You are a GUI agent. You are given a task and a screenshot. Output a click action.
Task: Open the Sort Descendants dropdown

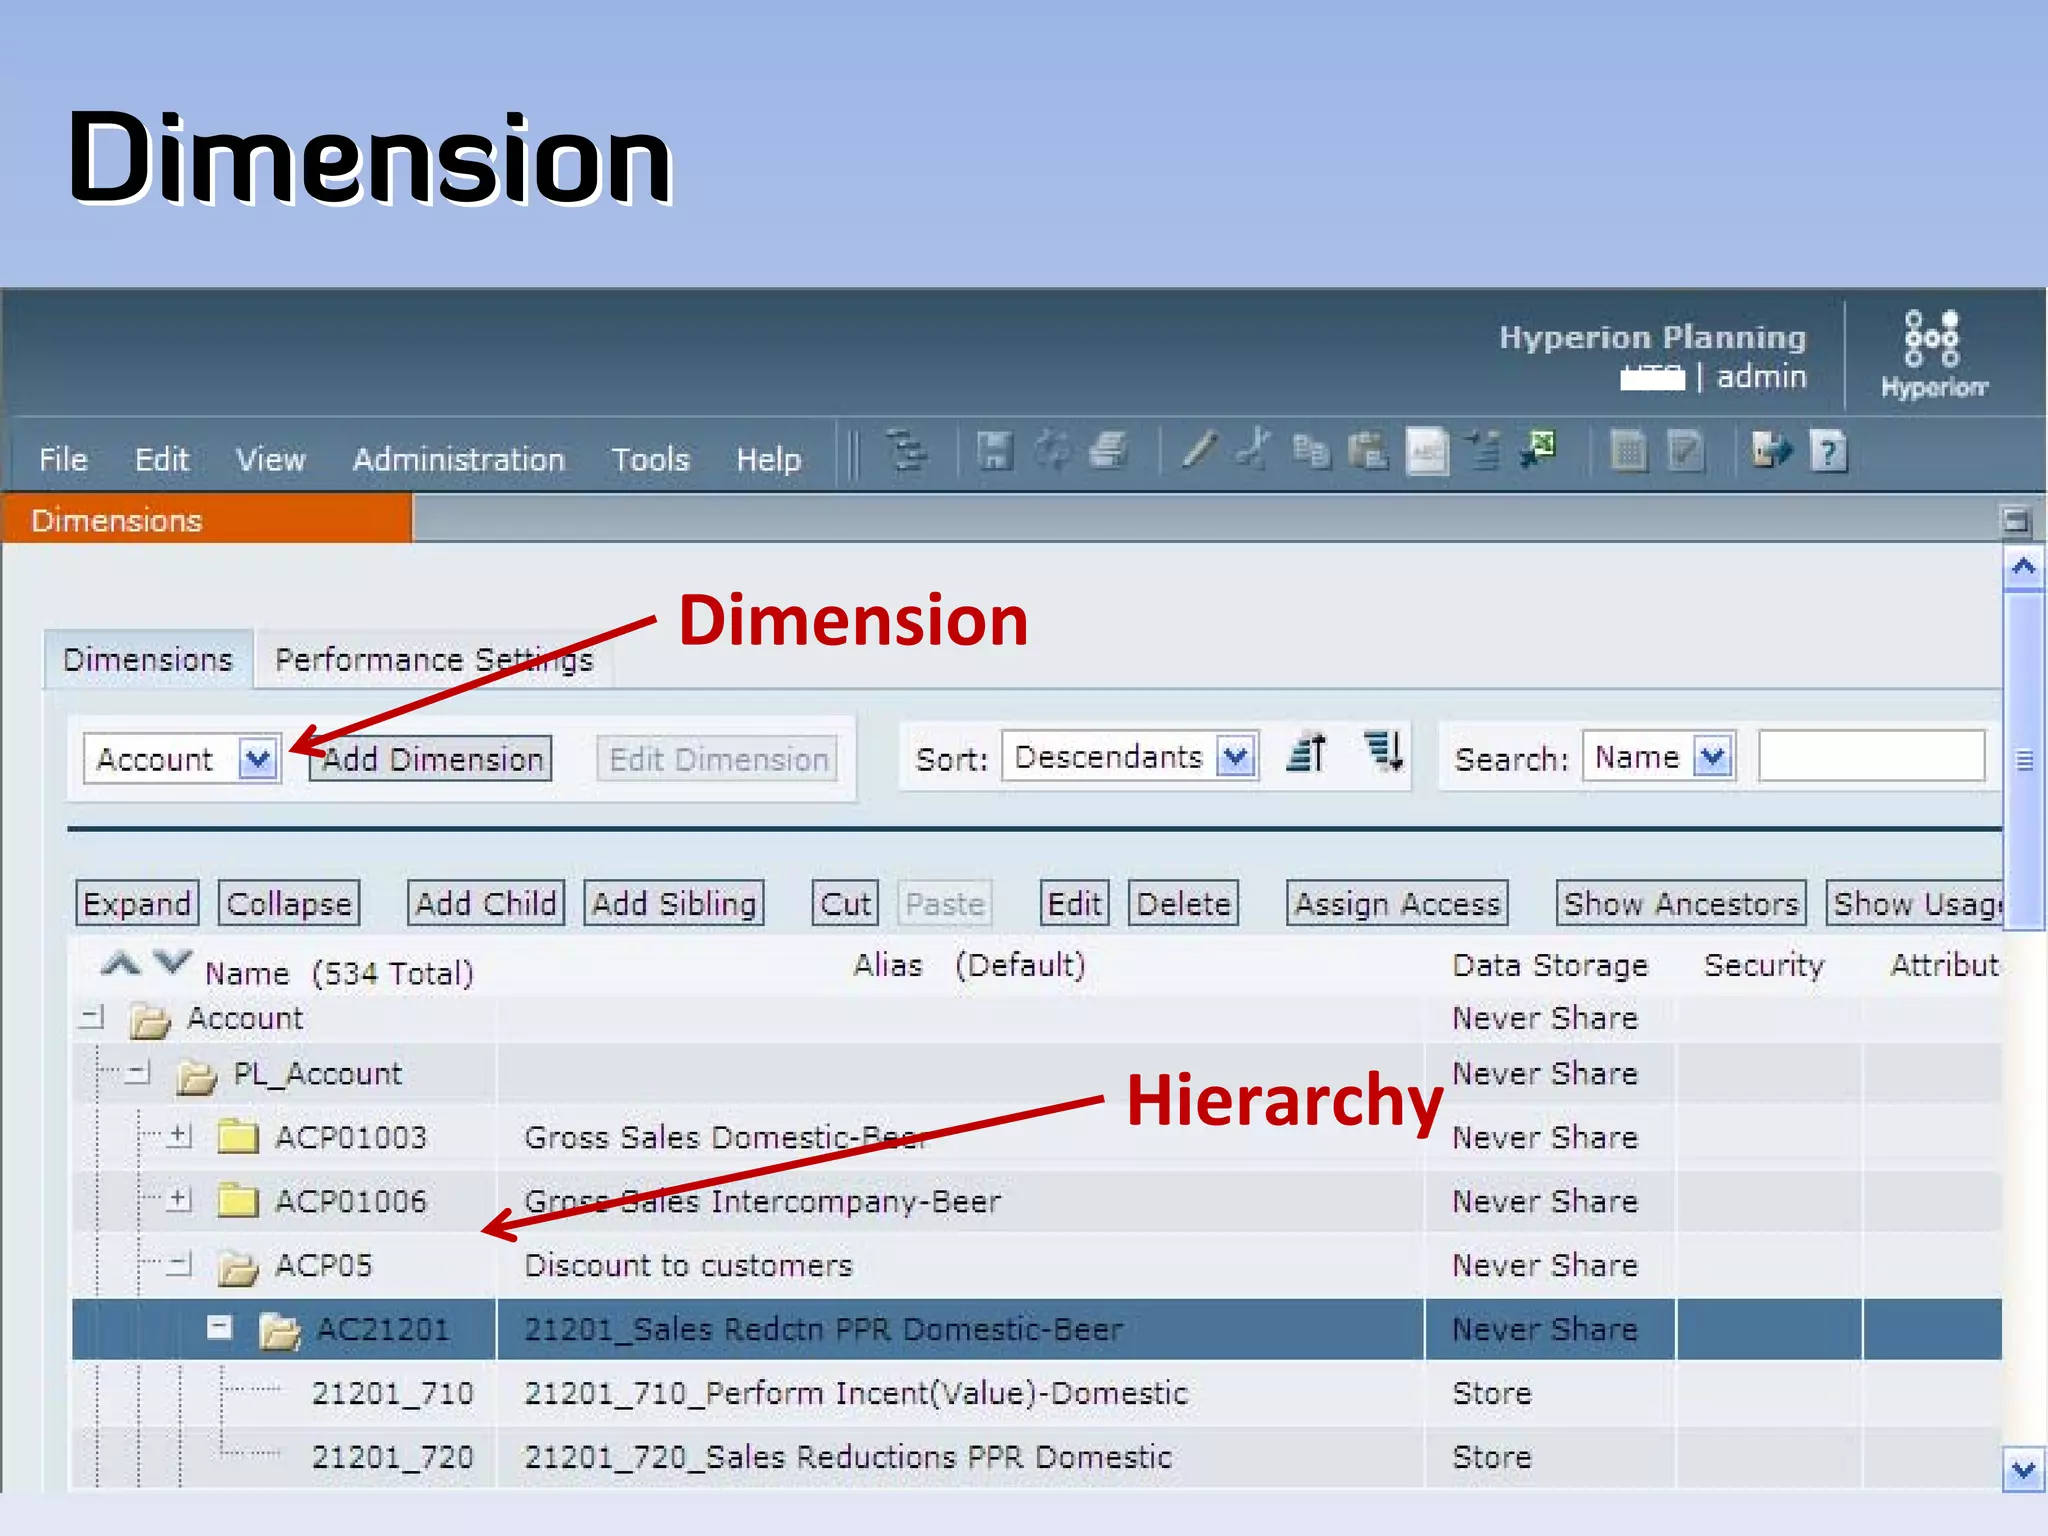tap(1236, 757)
